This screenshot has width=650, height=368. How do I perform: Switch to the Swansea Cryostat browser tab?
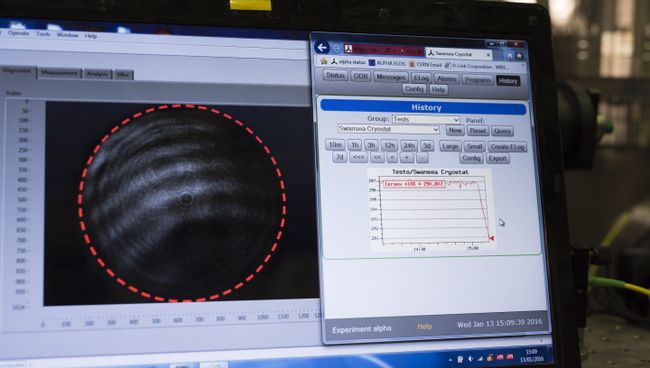pyautogui.click(x=458, y=54)
